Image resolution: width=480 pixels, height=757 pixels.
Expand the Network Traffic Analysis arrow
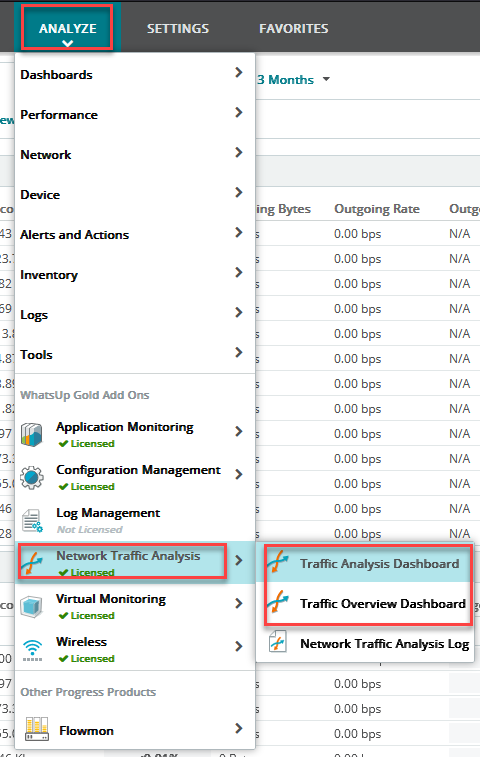coord(239,561)
